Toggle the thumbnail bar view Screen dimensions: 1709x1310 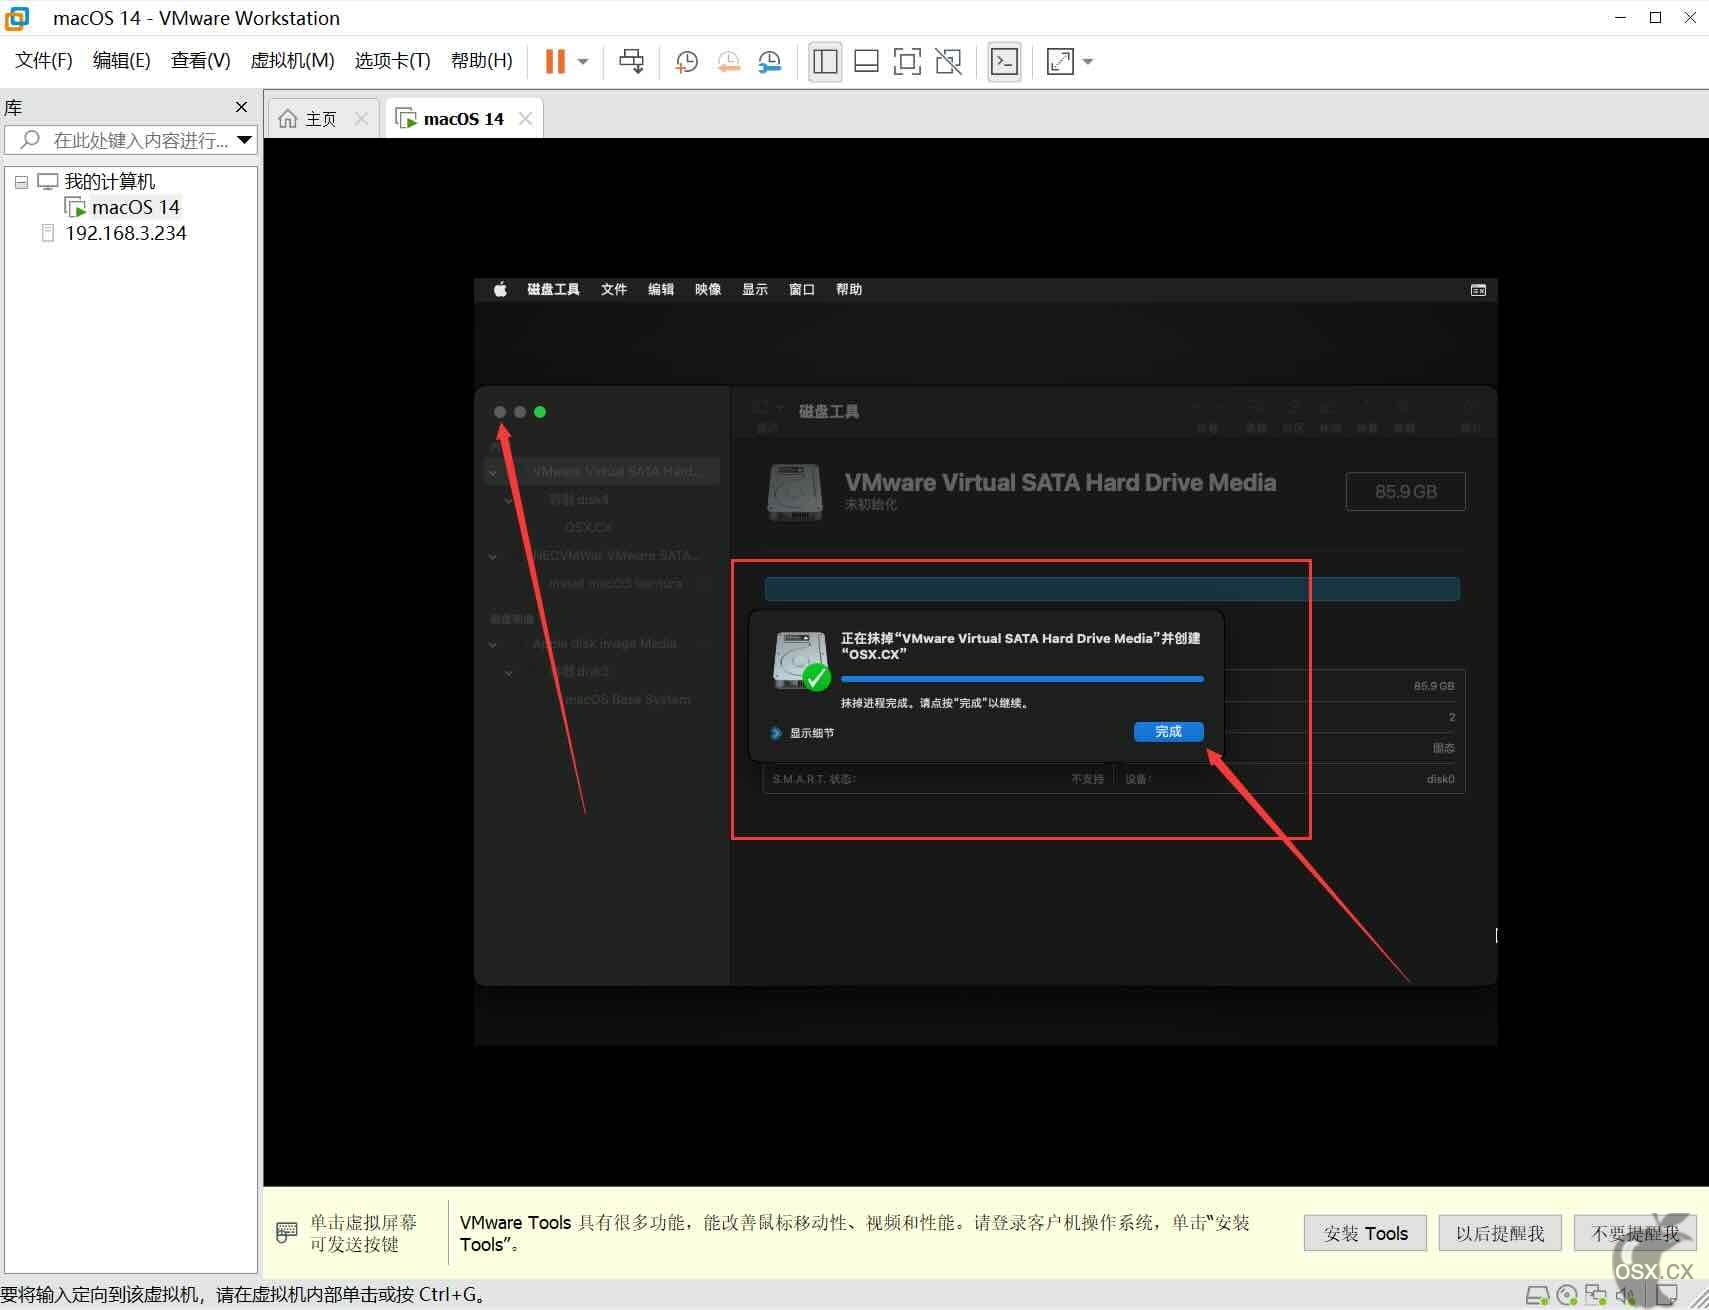866,62
